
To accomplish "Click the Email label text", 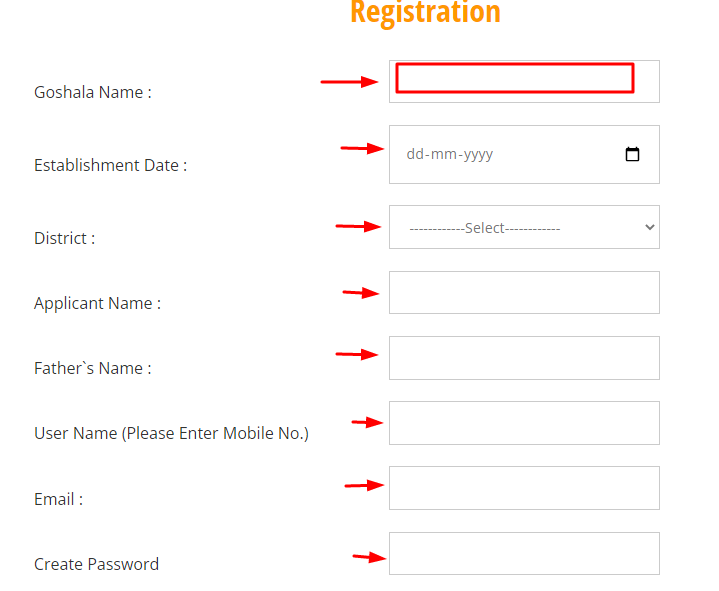I will (x=59, y=499).
